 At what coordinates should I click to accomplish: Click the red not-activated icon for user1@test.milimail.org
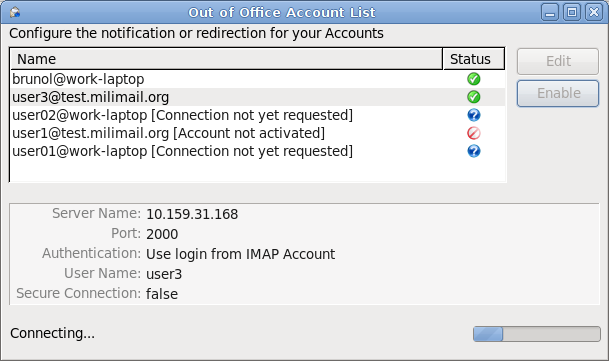473,133
